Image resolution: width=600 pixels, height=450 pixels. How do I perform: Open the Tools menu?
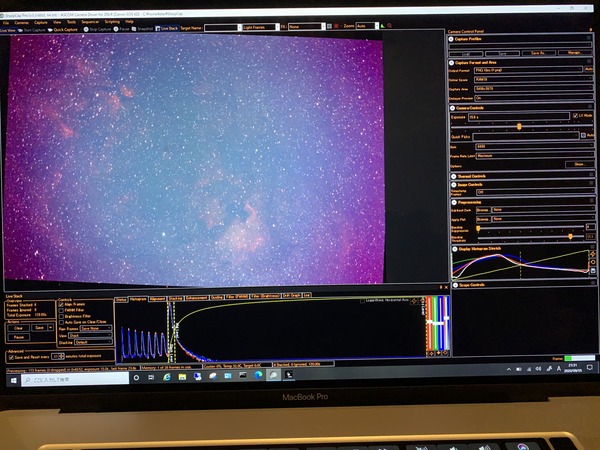[x=71, y=22]
